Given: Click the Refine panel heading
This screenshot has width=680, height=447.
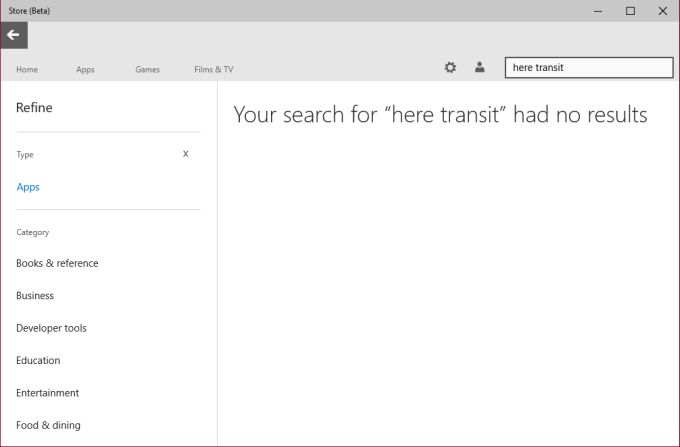Looking at the screenshot, I should click(x=34, y=108).
